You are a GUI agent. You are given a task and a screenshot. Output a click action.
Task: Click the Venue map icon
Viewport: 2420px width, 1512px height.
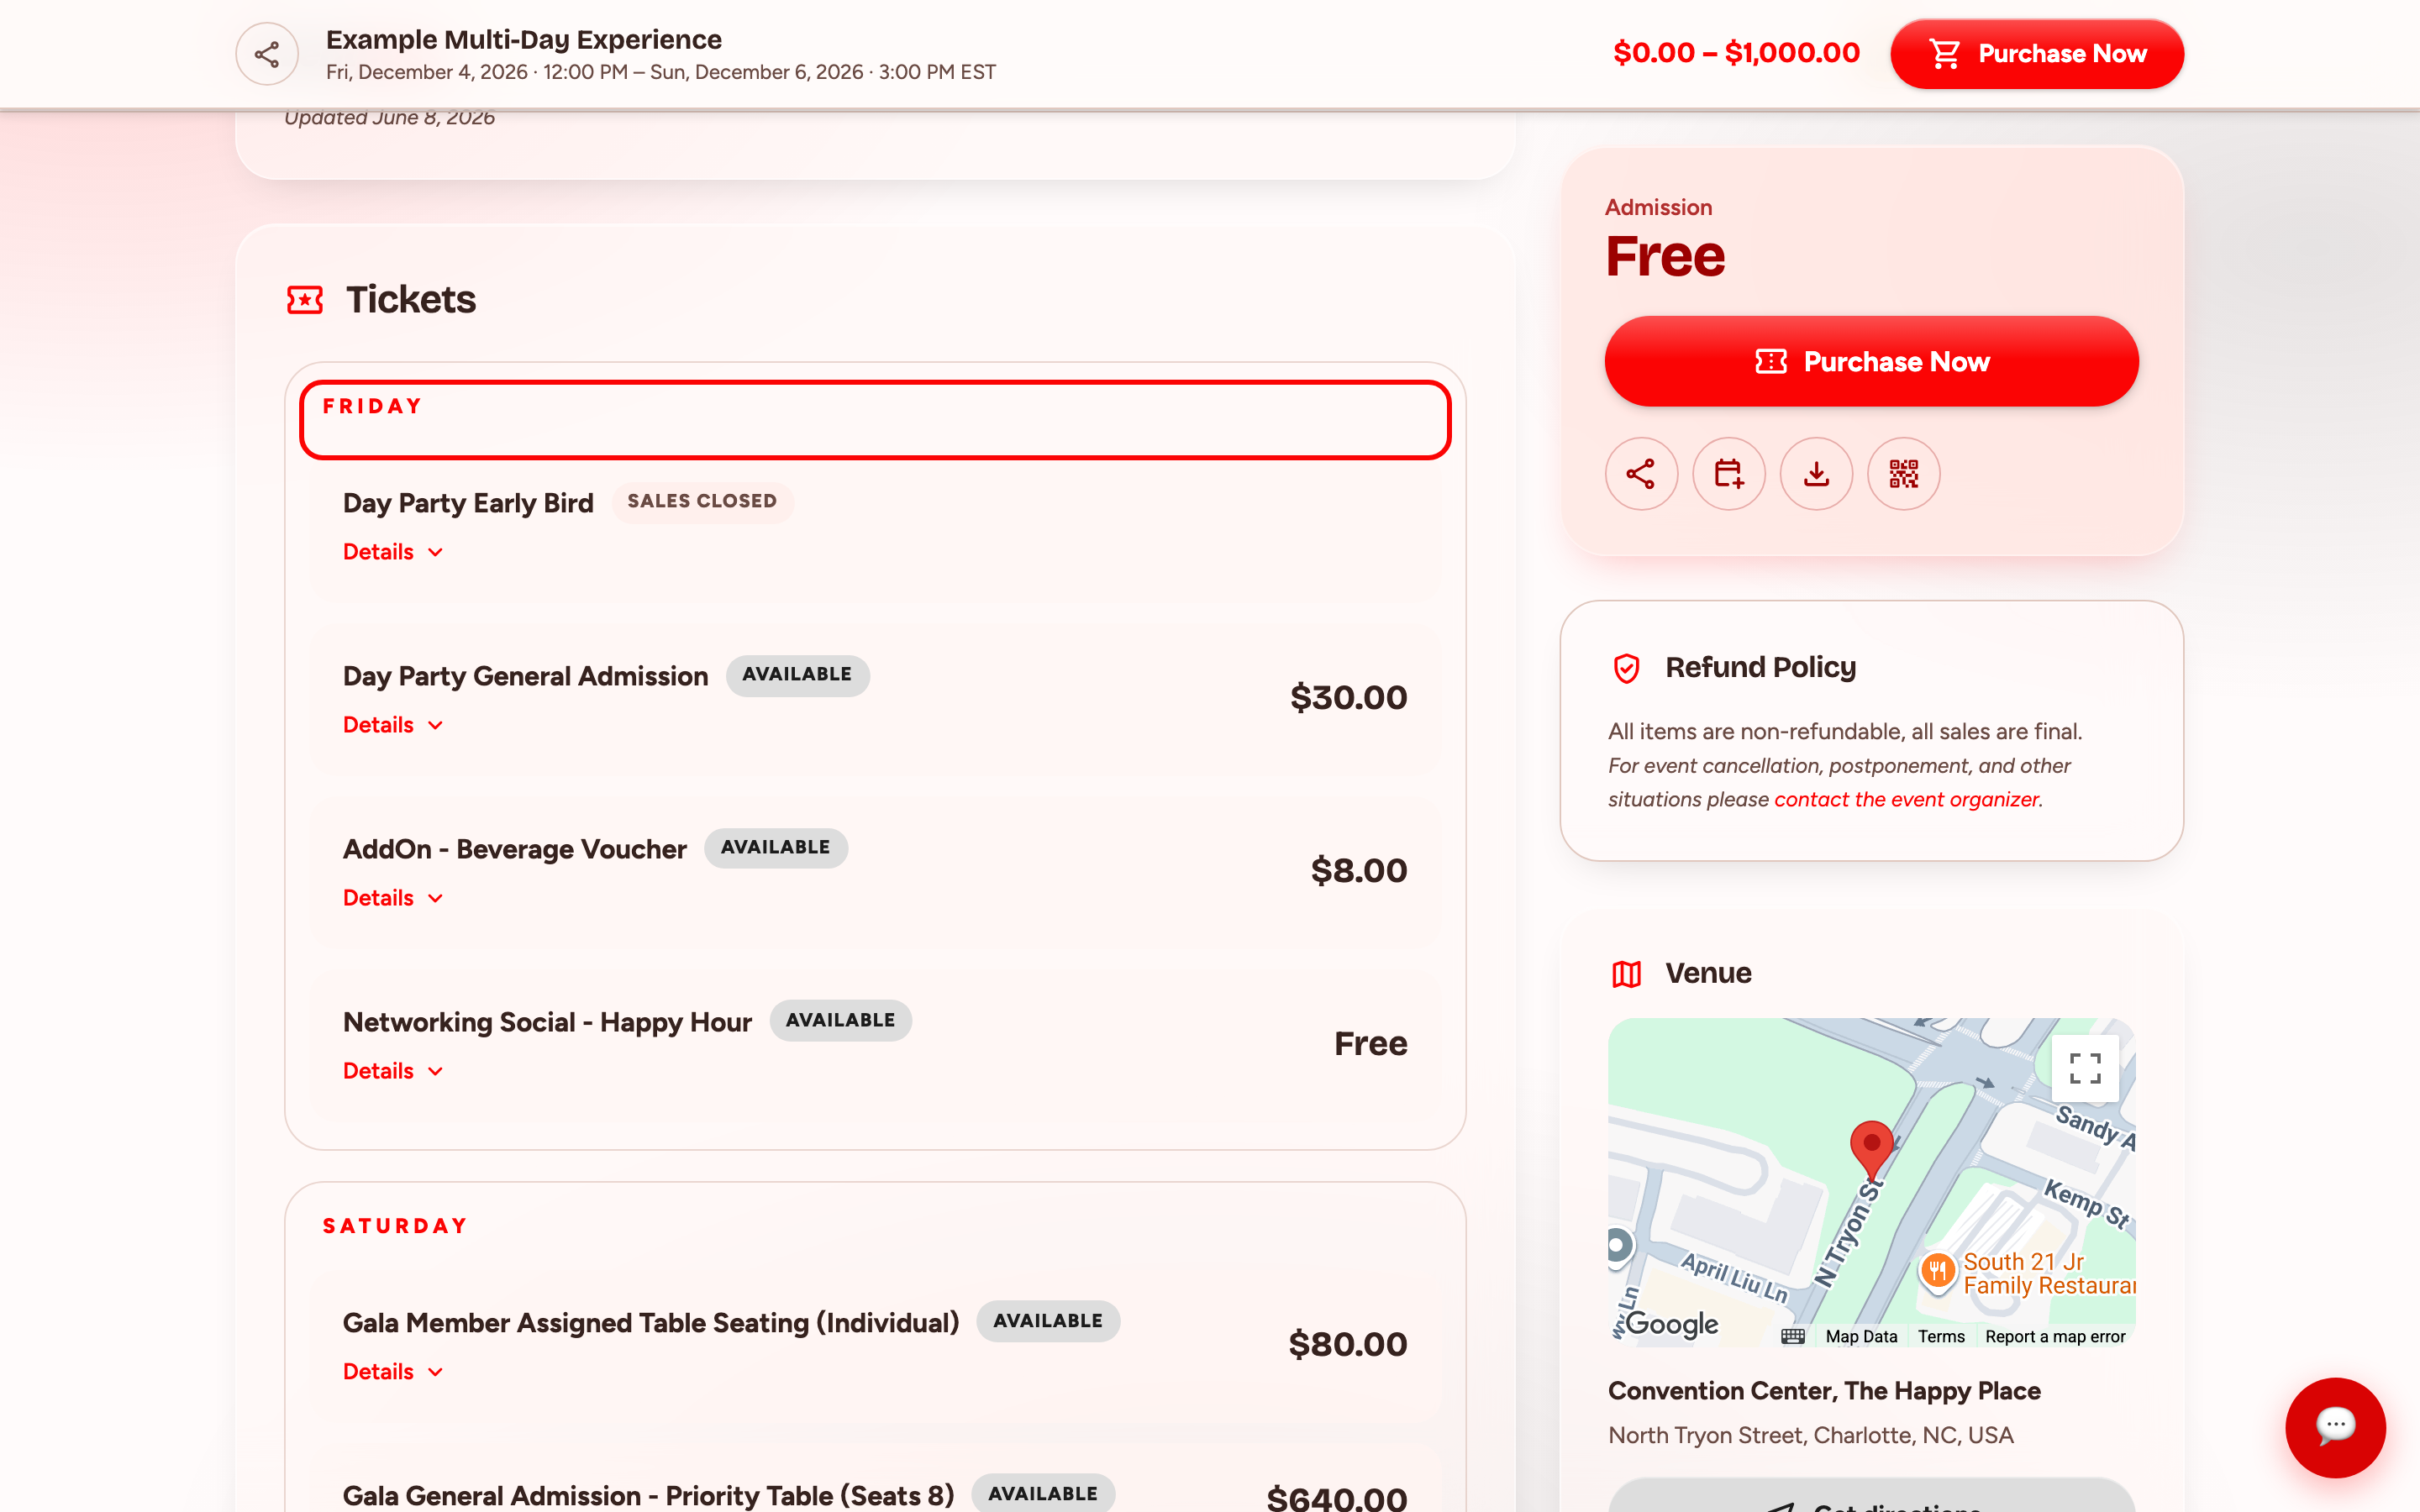(1627, 974)
